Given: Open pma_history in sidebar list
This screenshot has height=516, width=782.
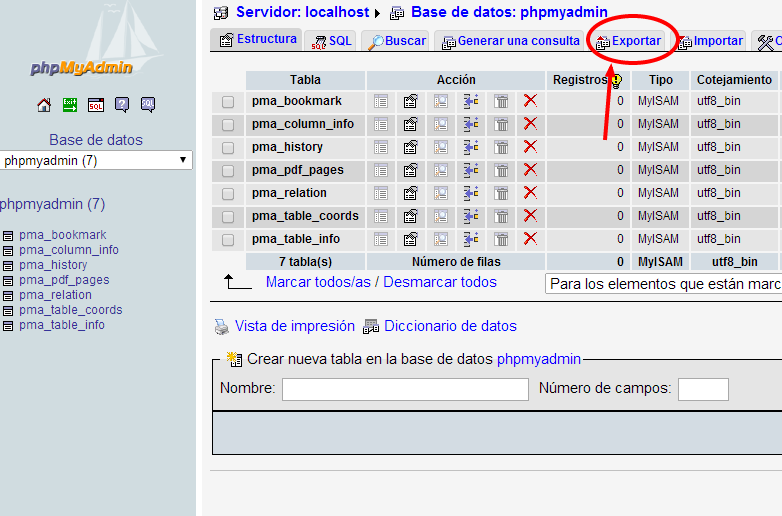Looking at the screenshot, I should click(53, 265).
